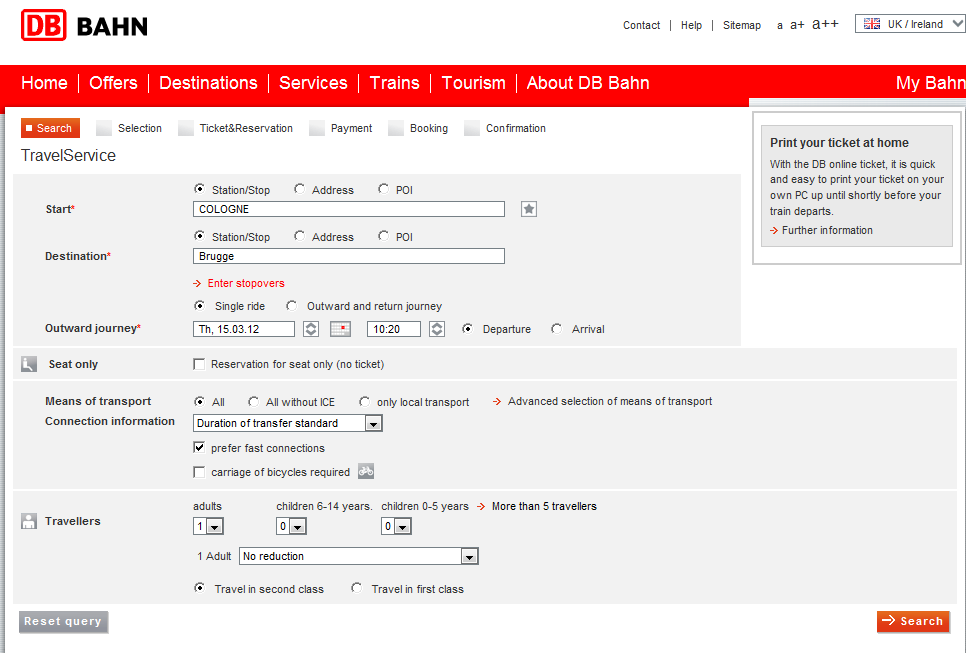Viewport: 966px width, 653px height.
Task: Select Address radio for Start
Action: click(299, 189)
